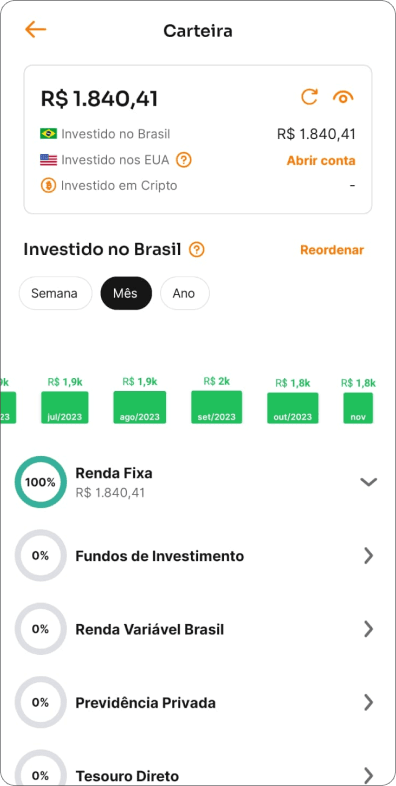Viewport: 396px width, 786px height.
Task: Click the Abrir conta link
Action: 321,161
